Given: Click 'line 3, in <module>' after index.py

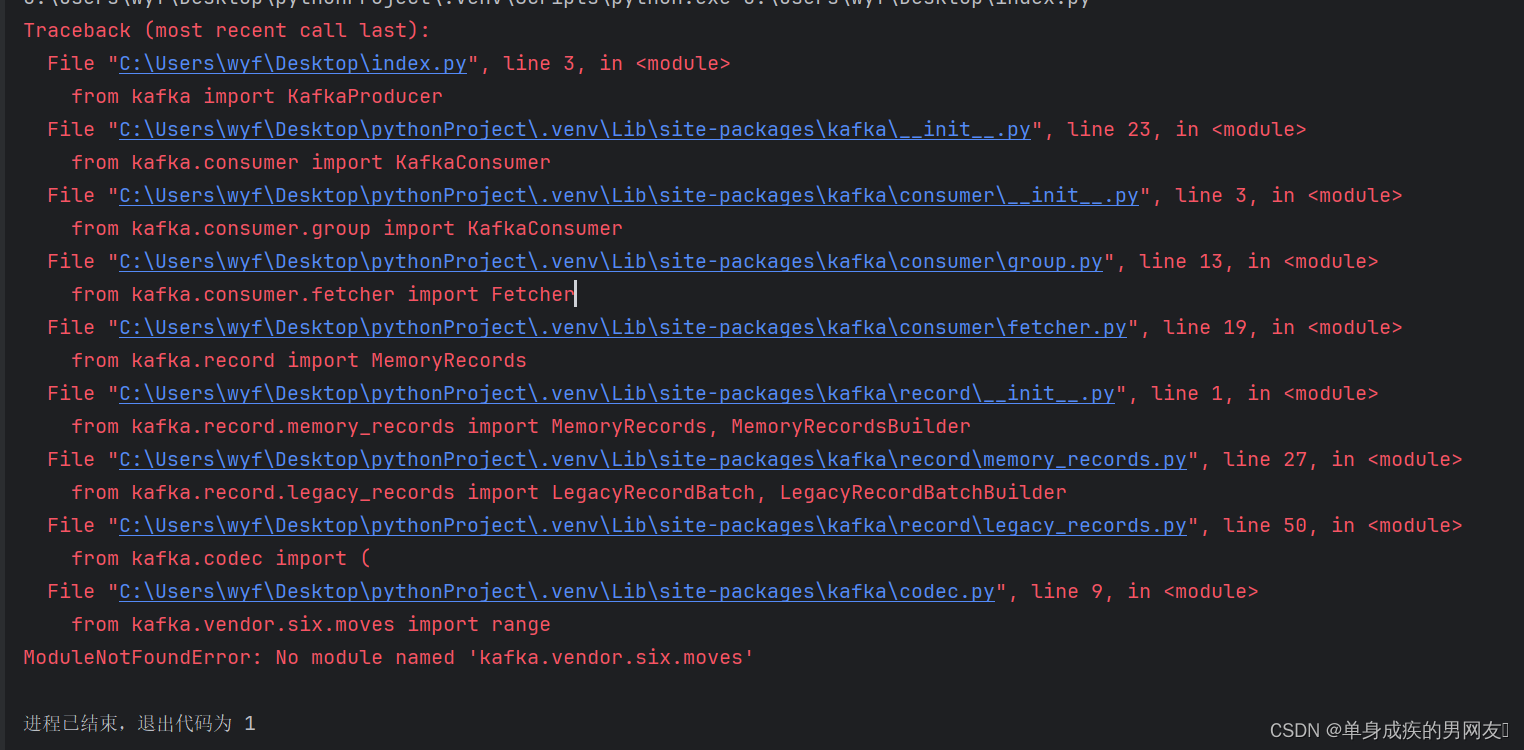Looking at the screenshot, I should [x=617, y=64].
